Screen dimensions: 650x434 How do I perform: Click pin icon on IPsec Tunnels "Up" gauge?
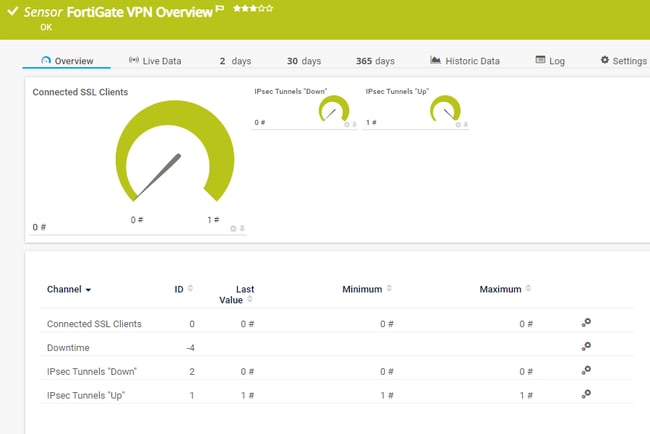coord(466,124)
